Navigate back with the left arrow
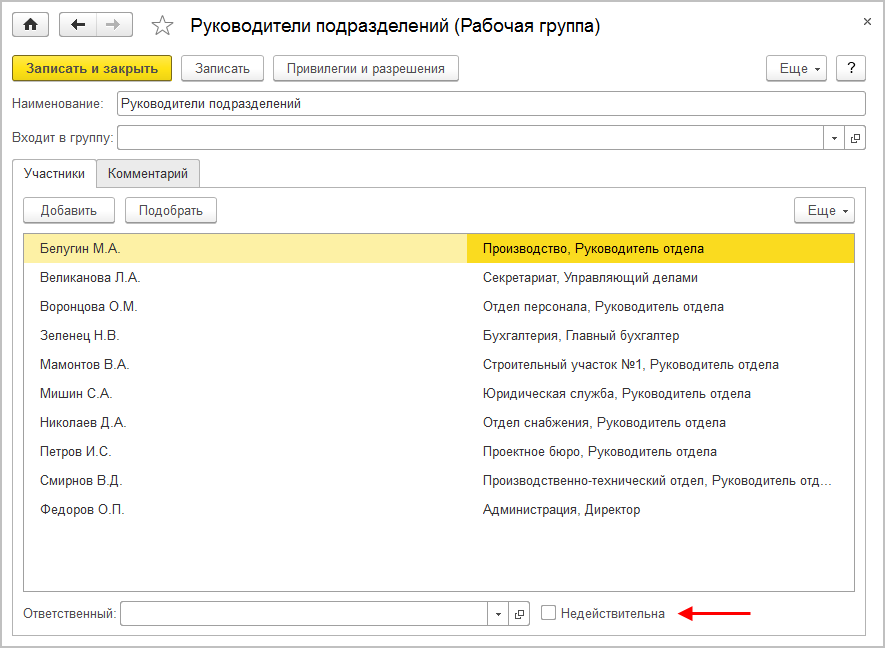This screenshot has width=885, height=648. [x=79, y=25]
